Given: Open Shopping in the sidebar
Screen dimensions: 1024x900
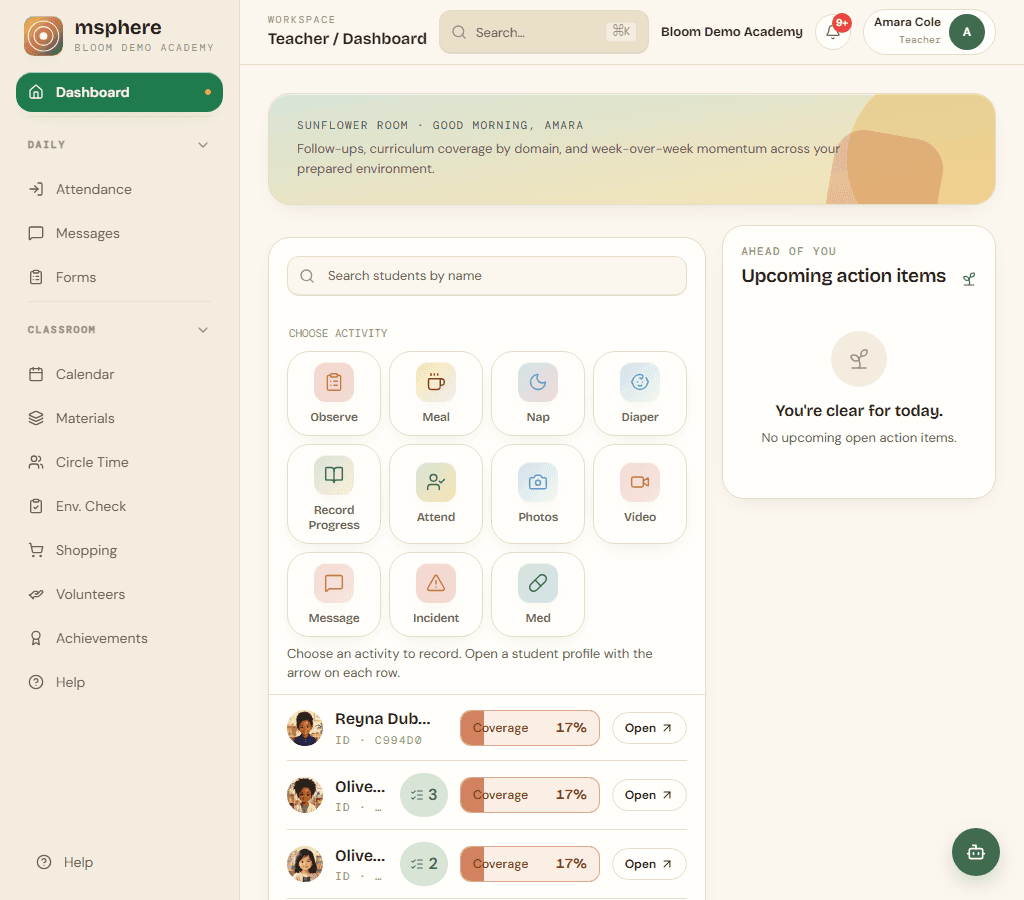Looking at the screenshot, I should [x=120, y=550].
